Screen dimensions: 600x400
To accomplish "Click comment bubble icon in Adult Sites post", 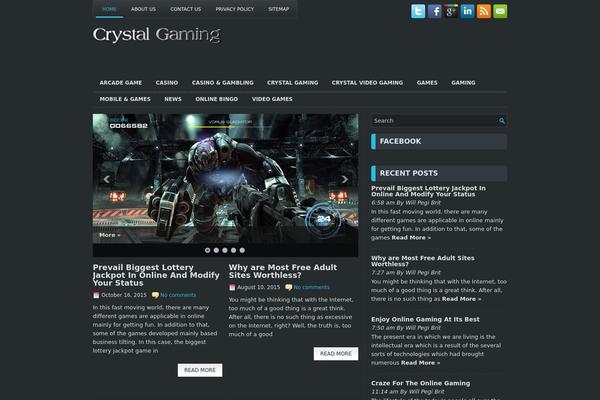I will pos(288,287).
